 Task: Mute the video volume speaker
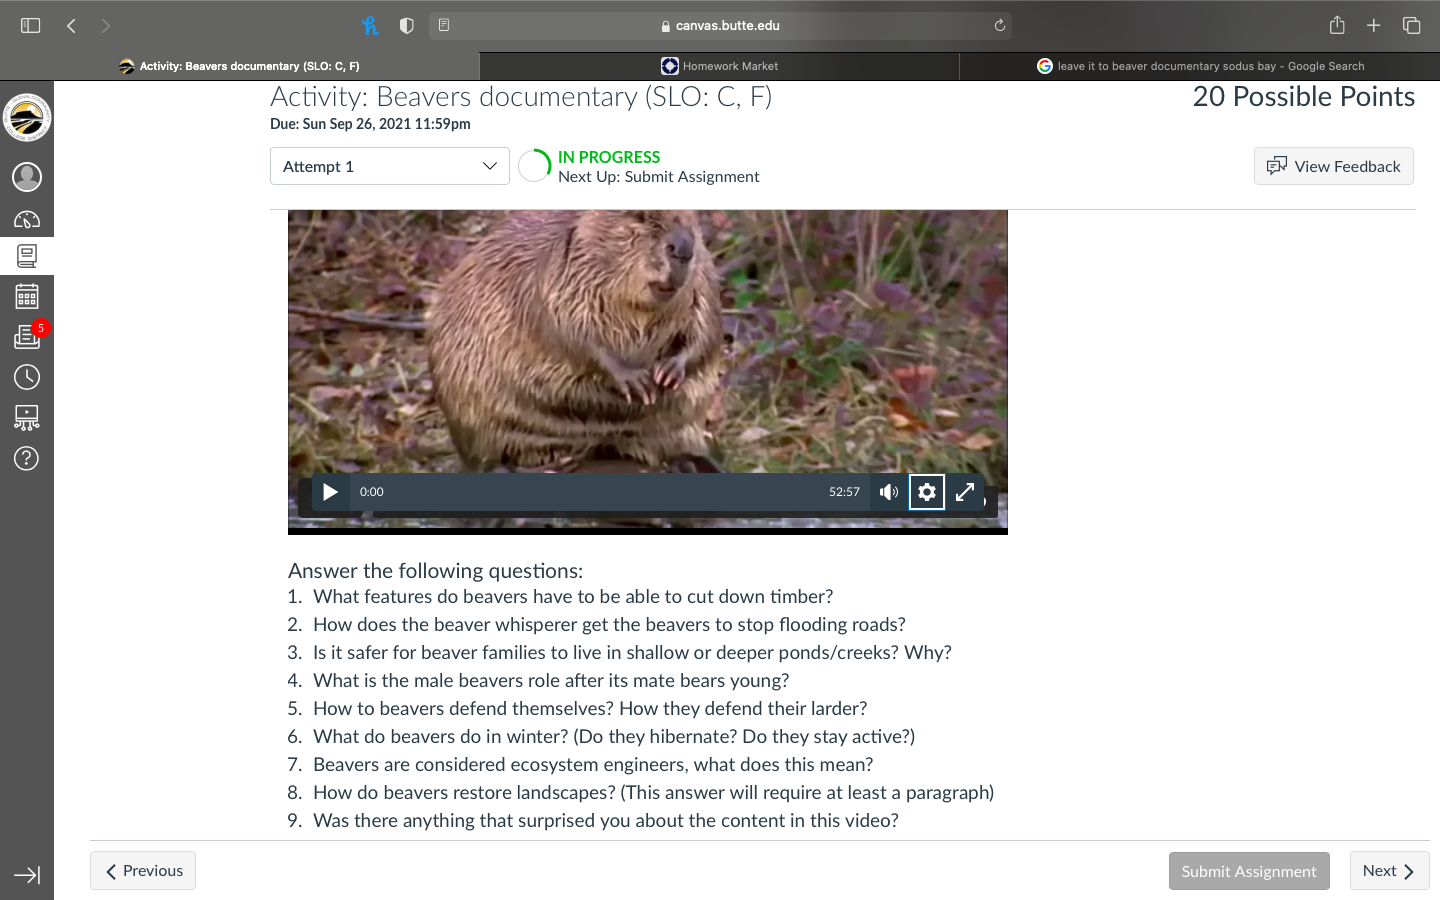pos(889,492)
